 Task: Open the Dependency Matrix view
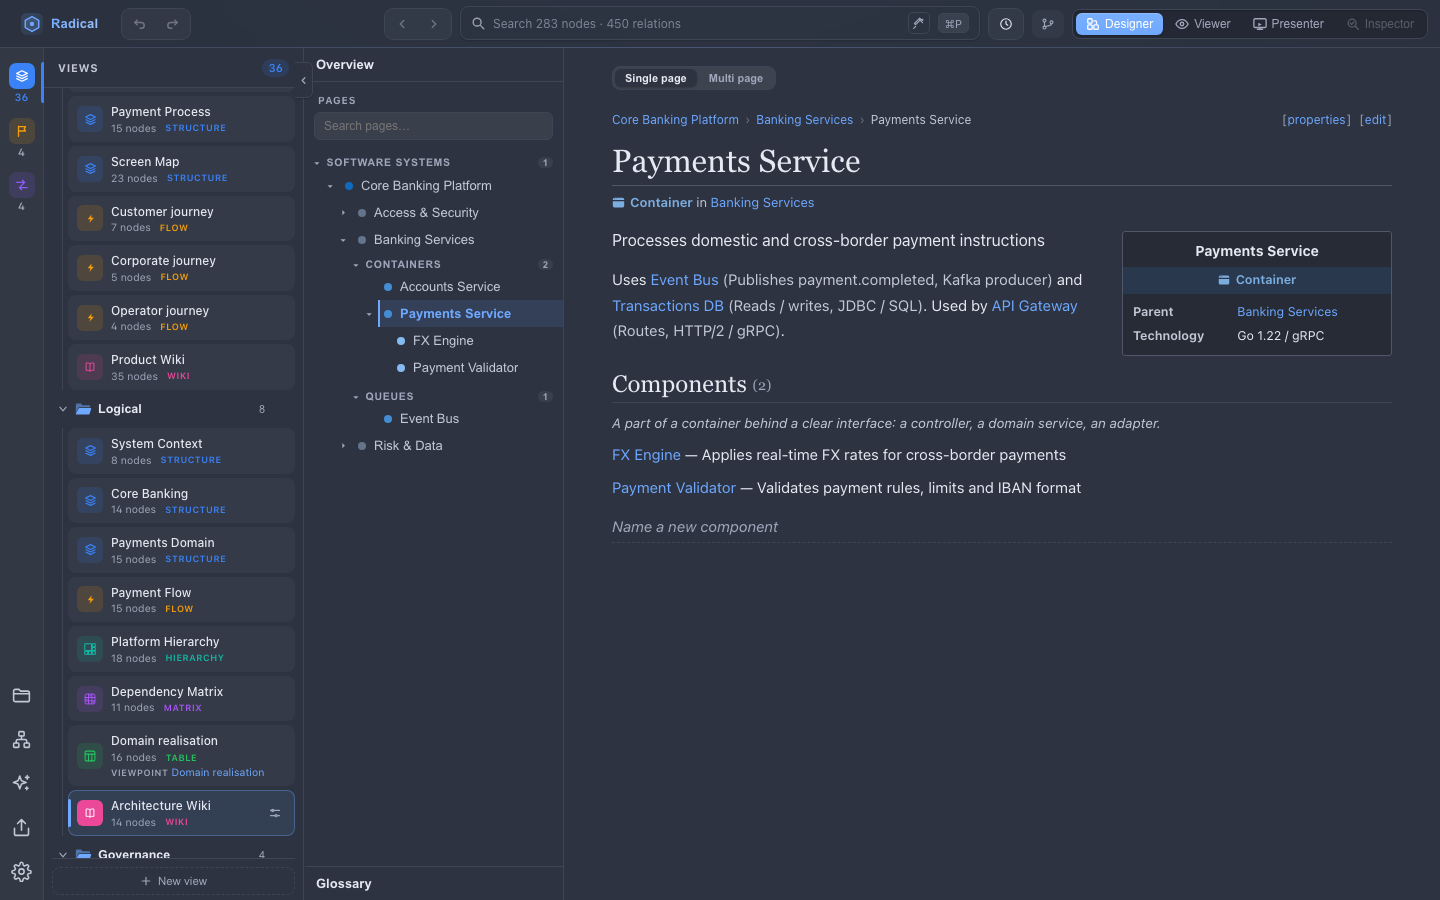181,699
